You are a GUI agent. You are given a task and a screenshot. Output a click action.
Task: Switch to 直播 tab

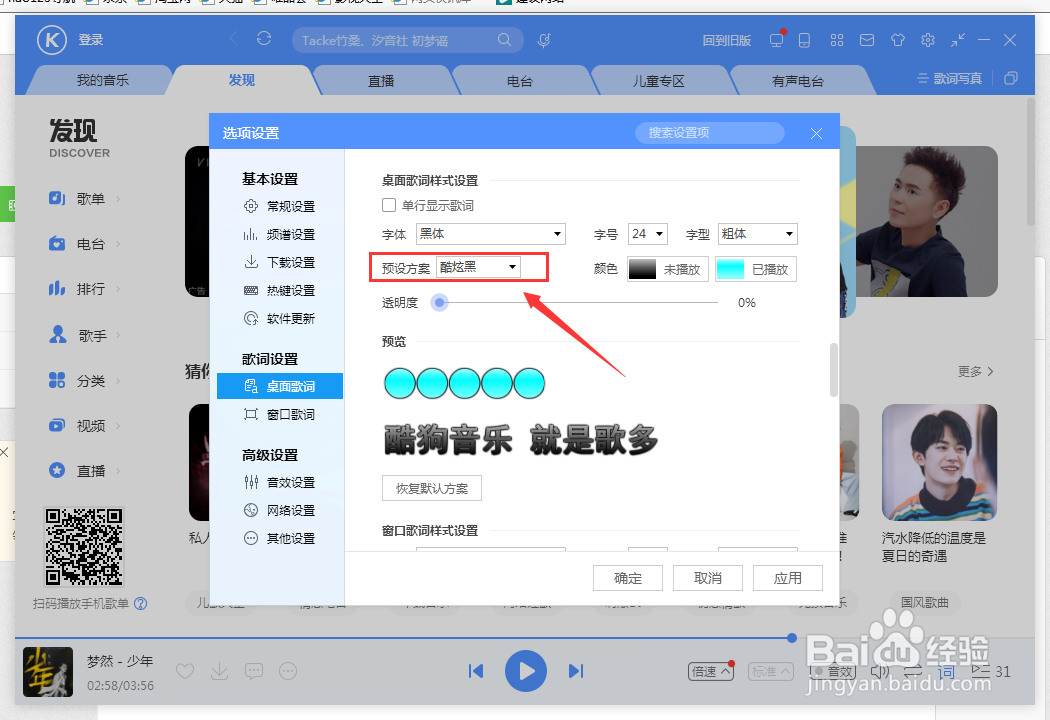point(381,81)
